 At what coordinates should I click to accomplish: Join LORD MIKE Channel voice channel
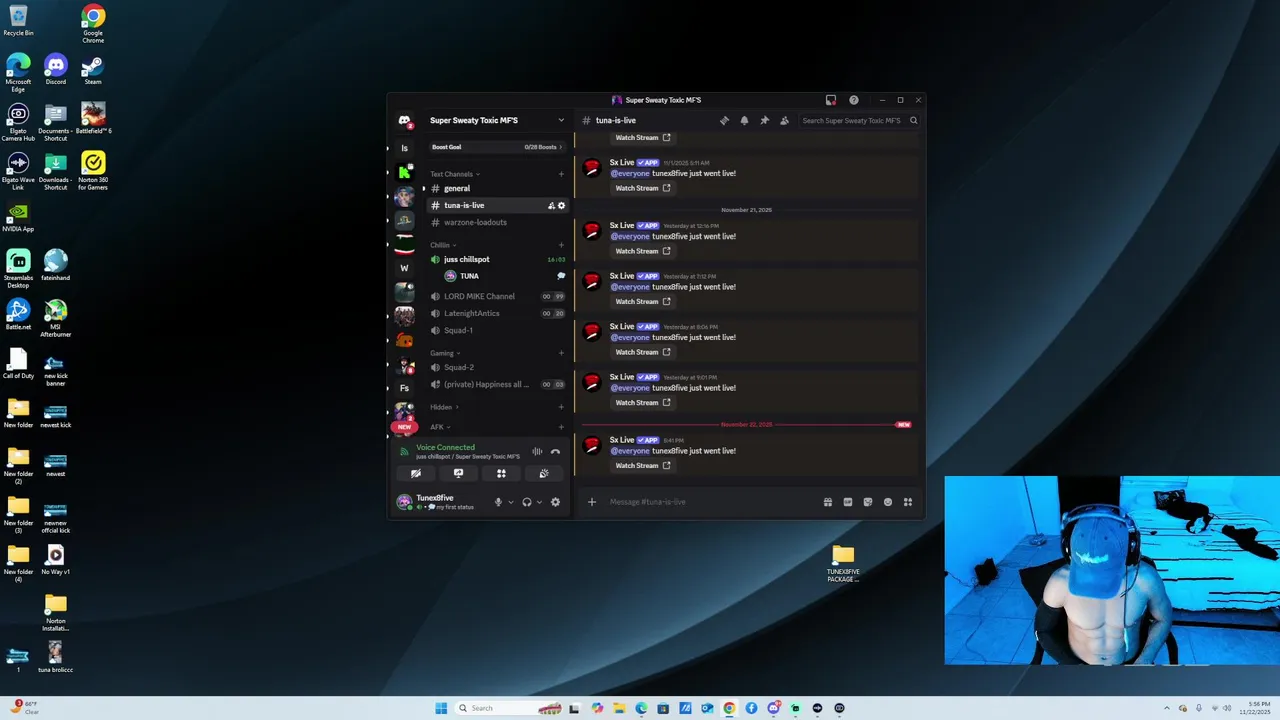[497, 296]
